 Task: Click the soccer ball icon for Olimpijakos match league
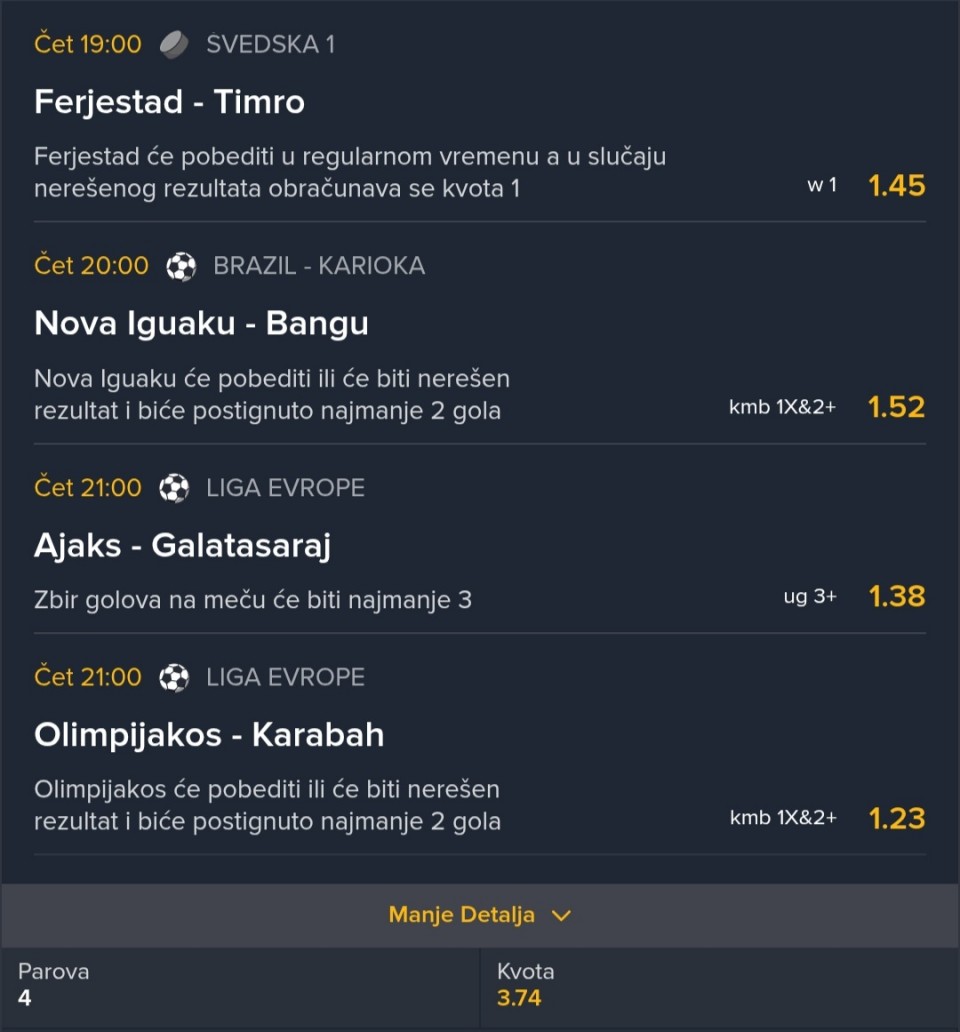coord(174,678)
